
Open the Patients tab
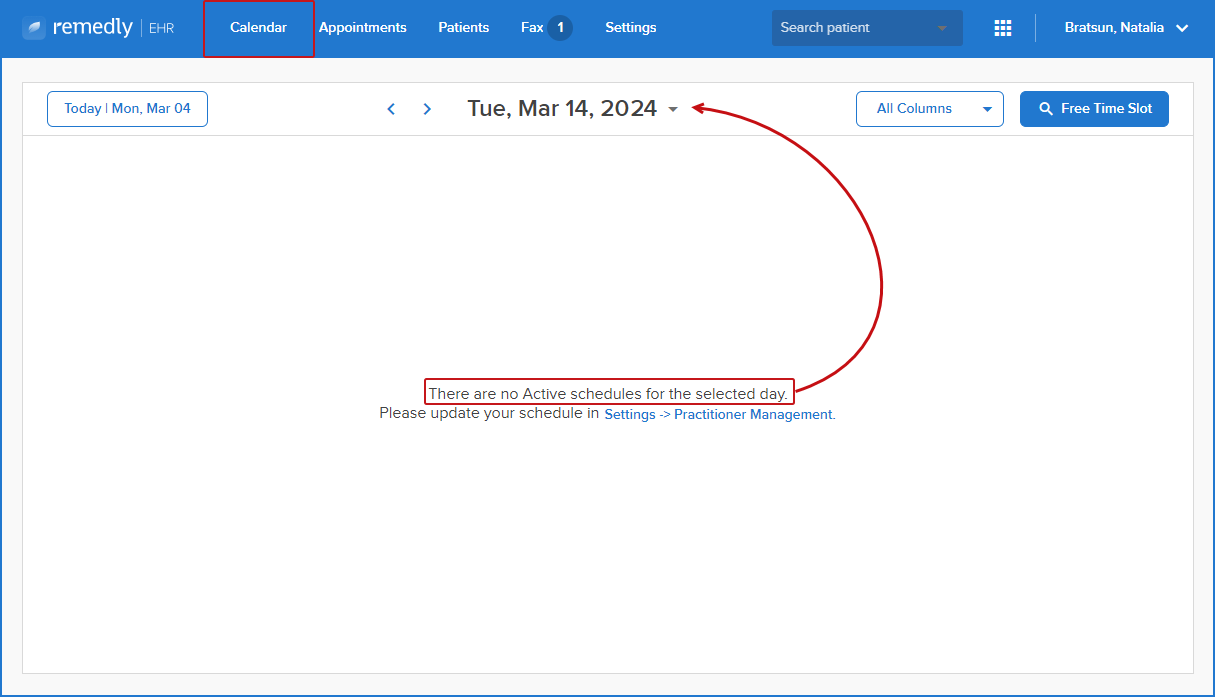point(464,28)
